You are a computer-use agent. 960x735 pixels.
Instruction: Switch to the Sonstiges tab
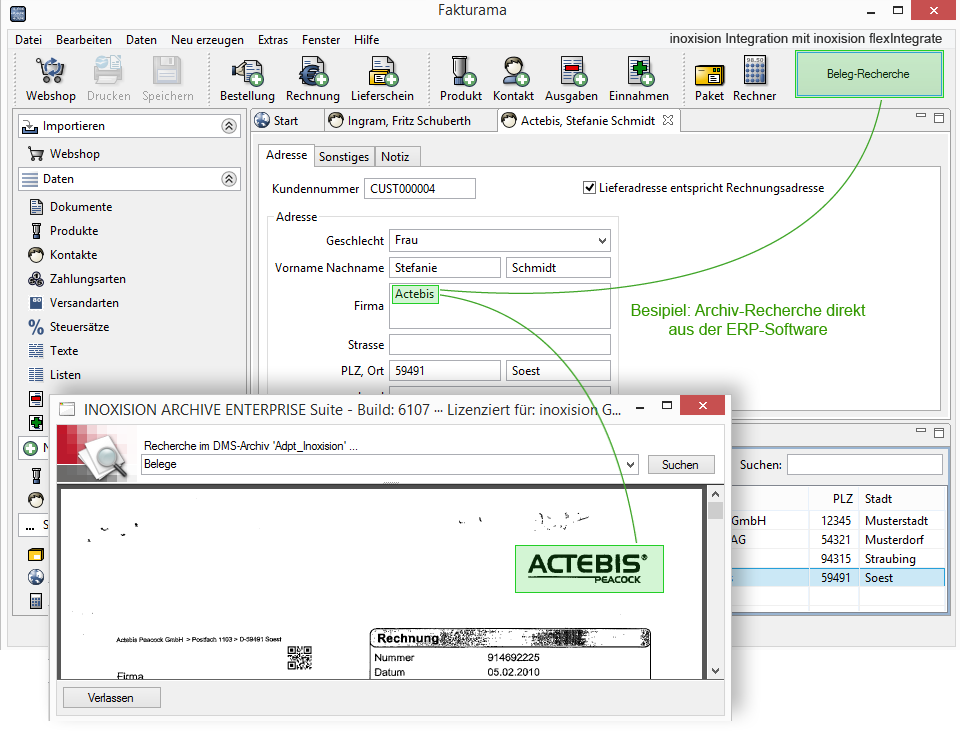pyautogui.click(x=344, y=157)
